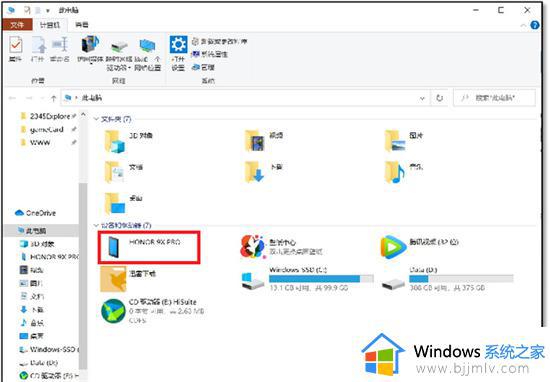This screenshot has width=550, height=382.
Task: Select the Music folder icon
Action: [x=395, y=172]
